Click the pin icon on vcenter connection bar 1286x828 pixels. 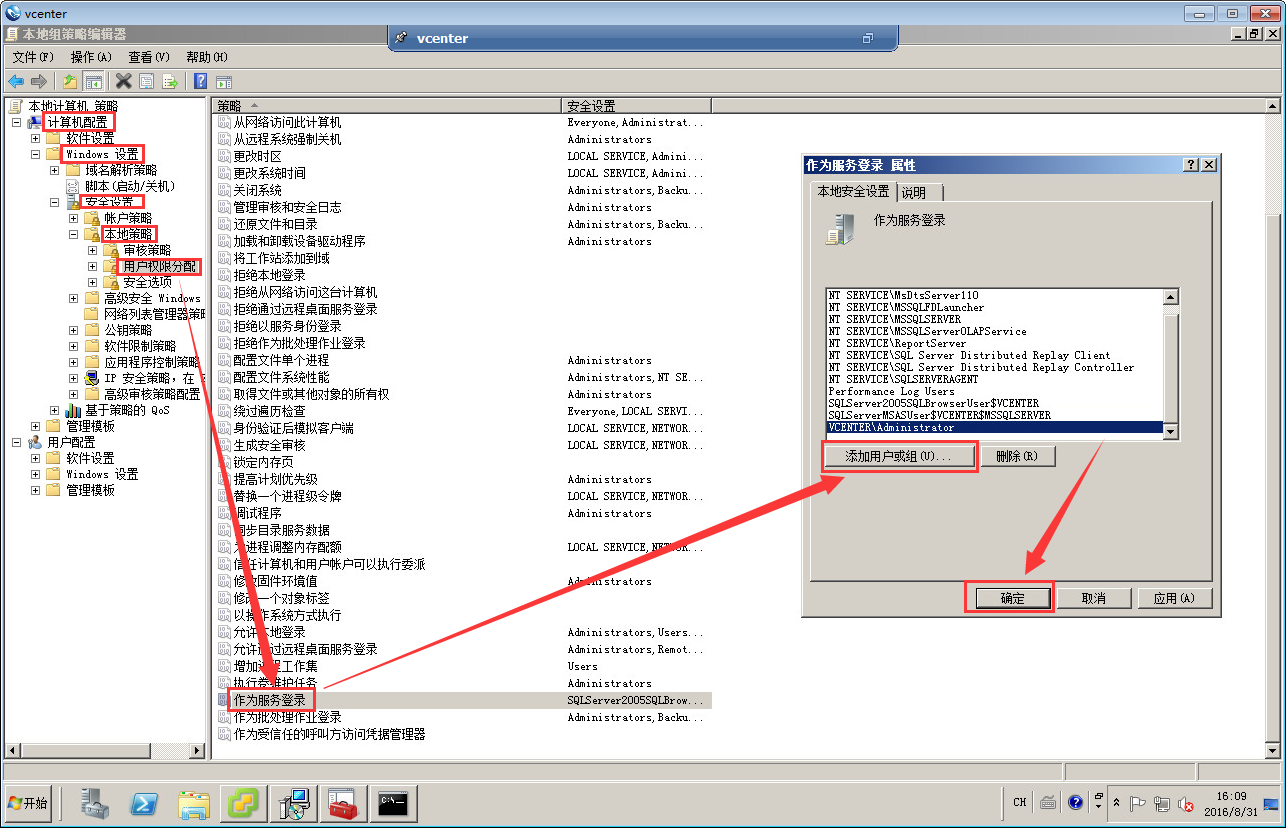[401, 38]
